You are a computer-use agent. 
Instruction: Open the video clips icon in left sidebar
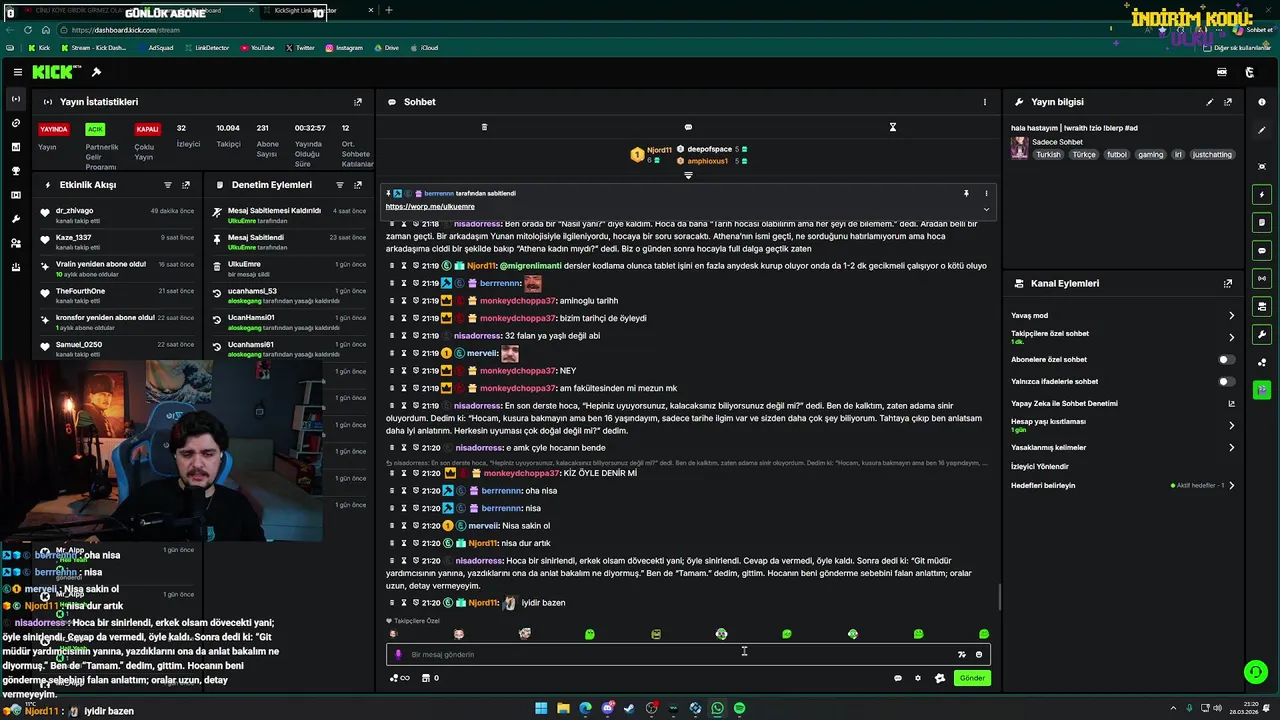tap(15, 195)
